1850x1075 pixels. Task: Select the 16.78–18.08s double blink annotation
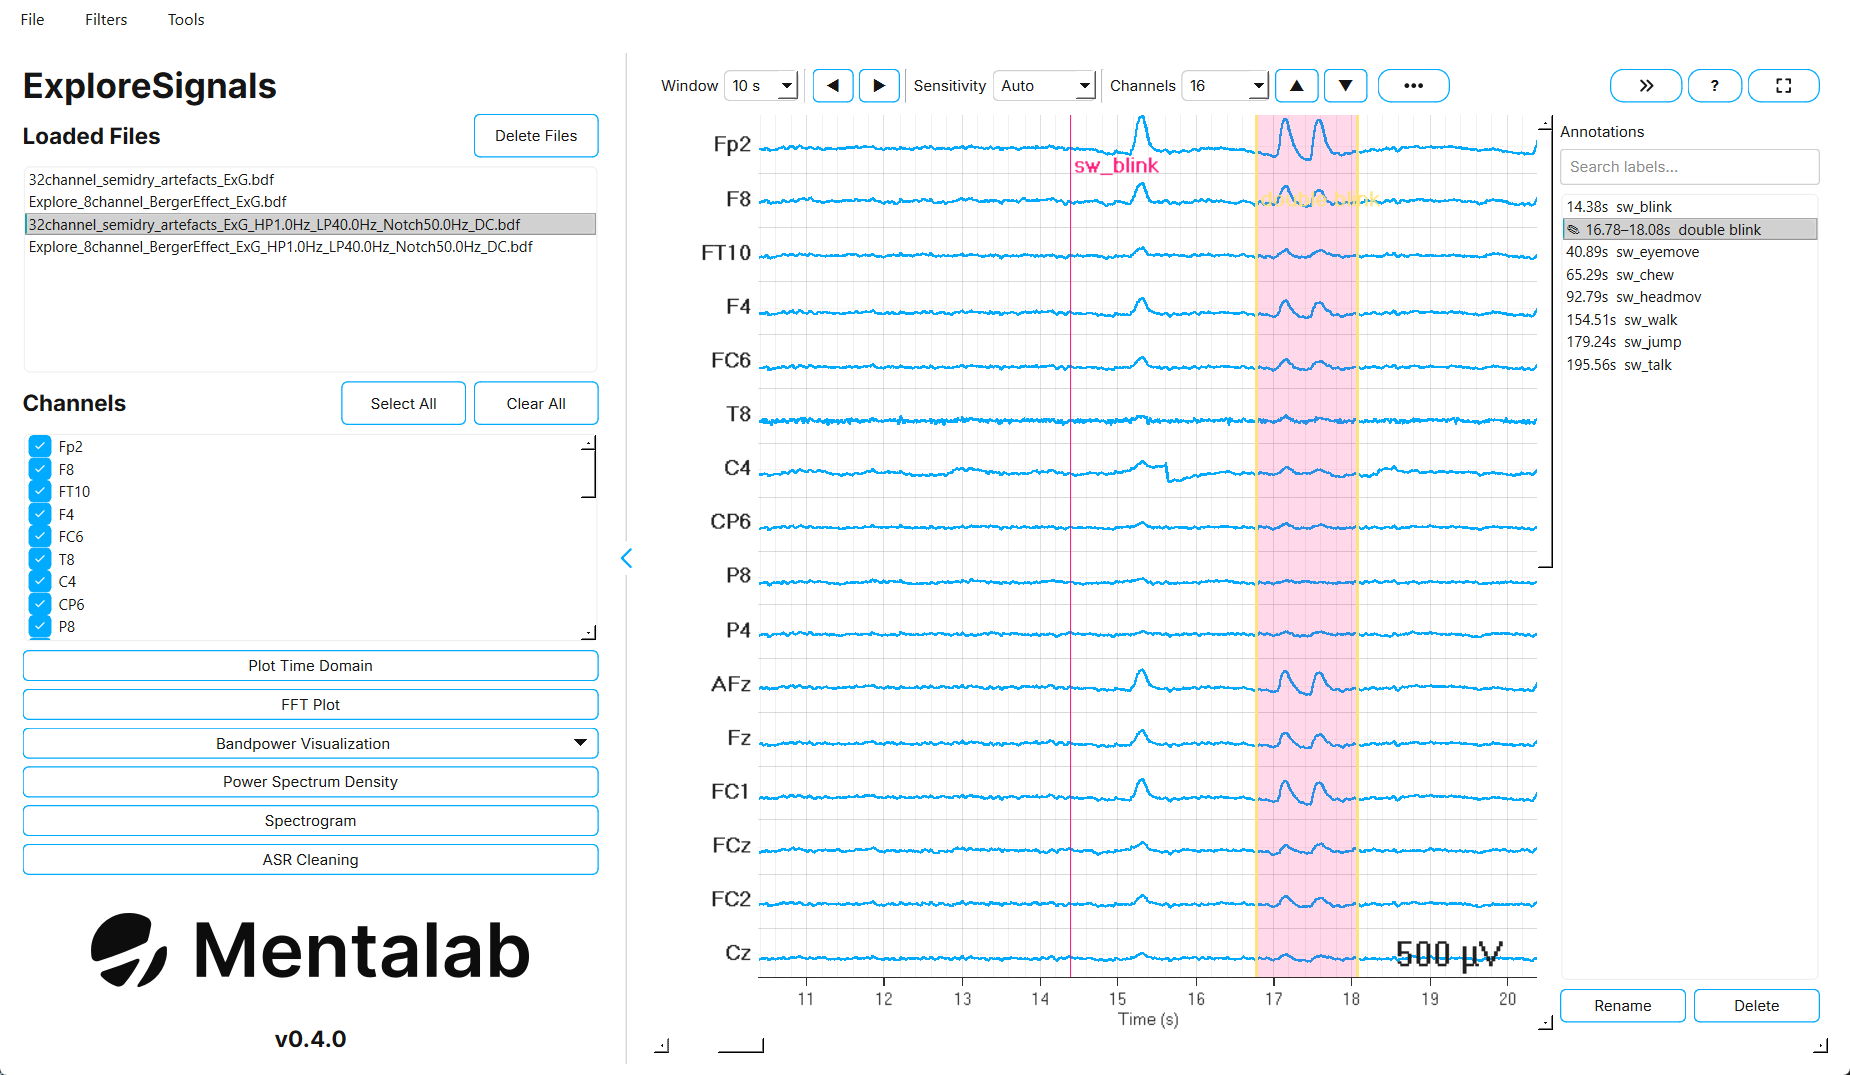coord(1690,230)
